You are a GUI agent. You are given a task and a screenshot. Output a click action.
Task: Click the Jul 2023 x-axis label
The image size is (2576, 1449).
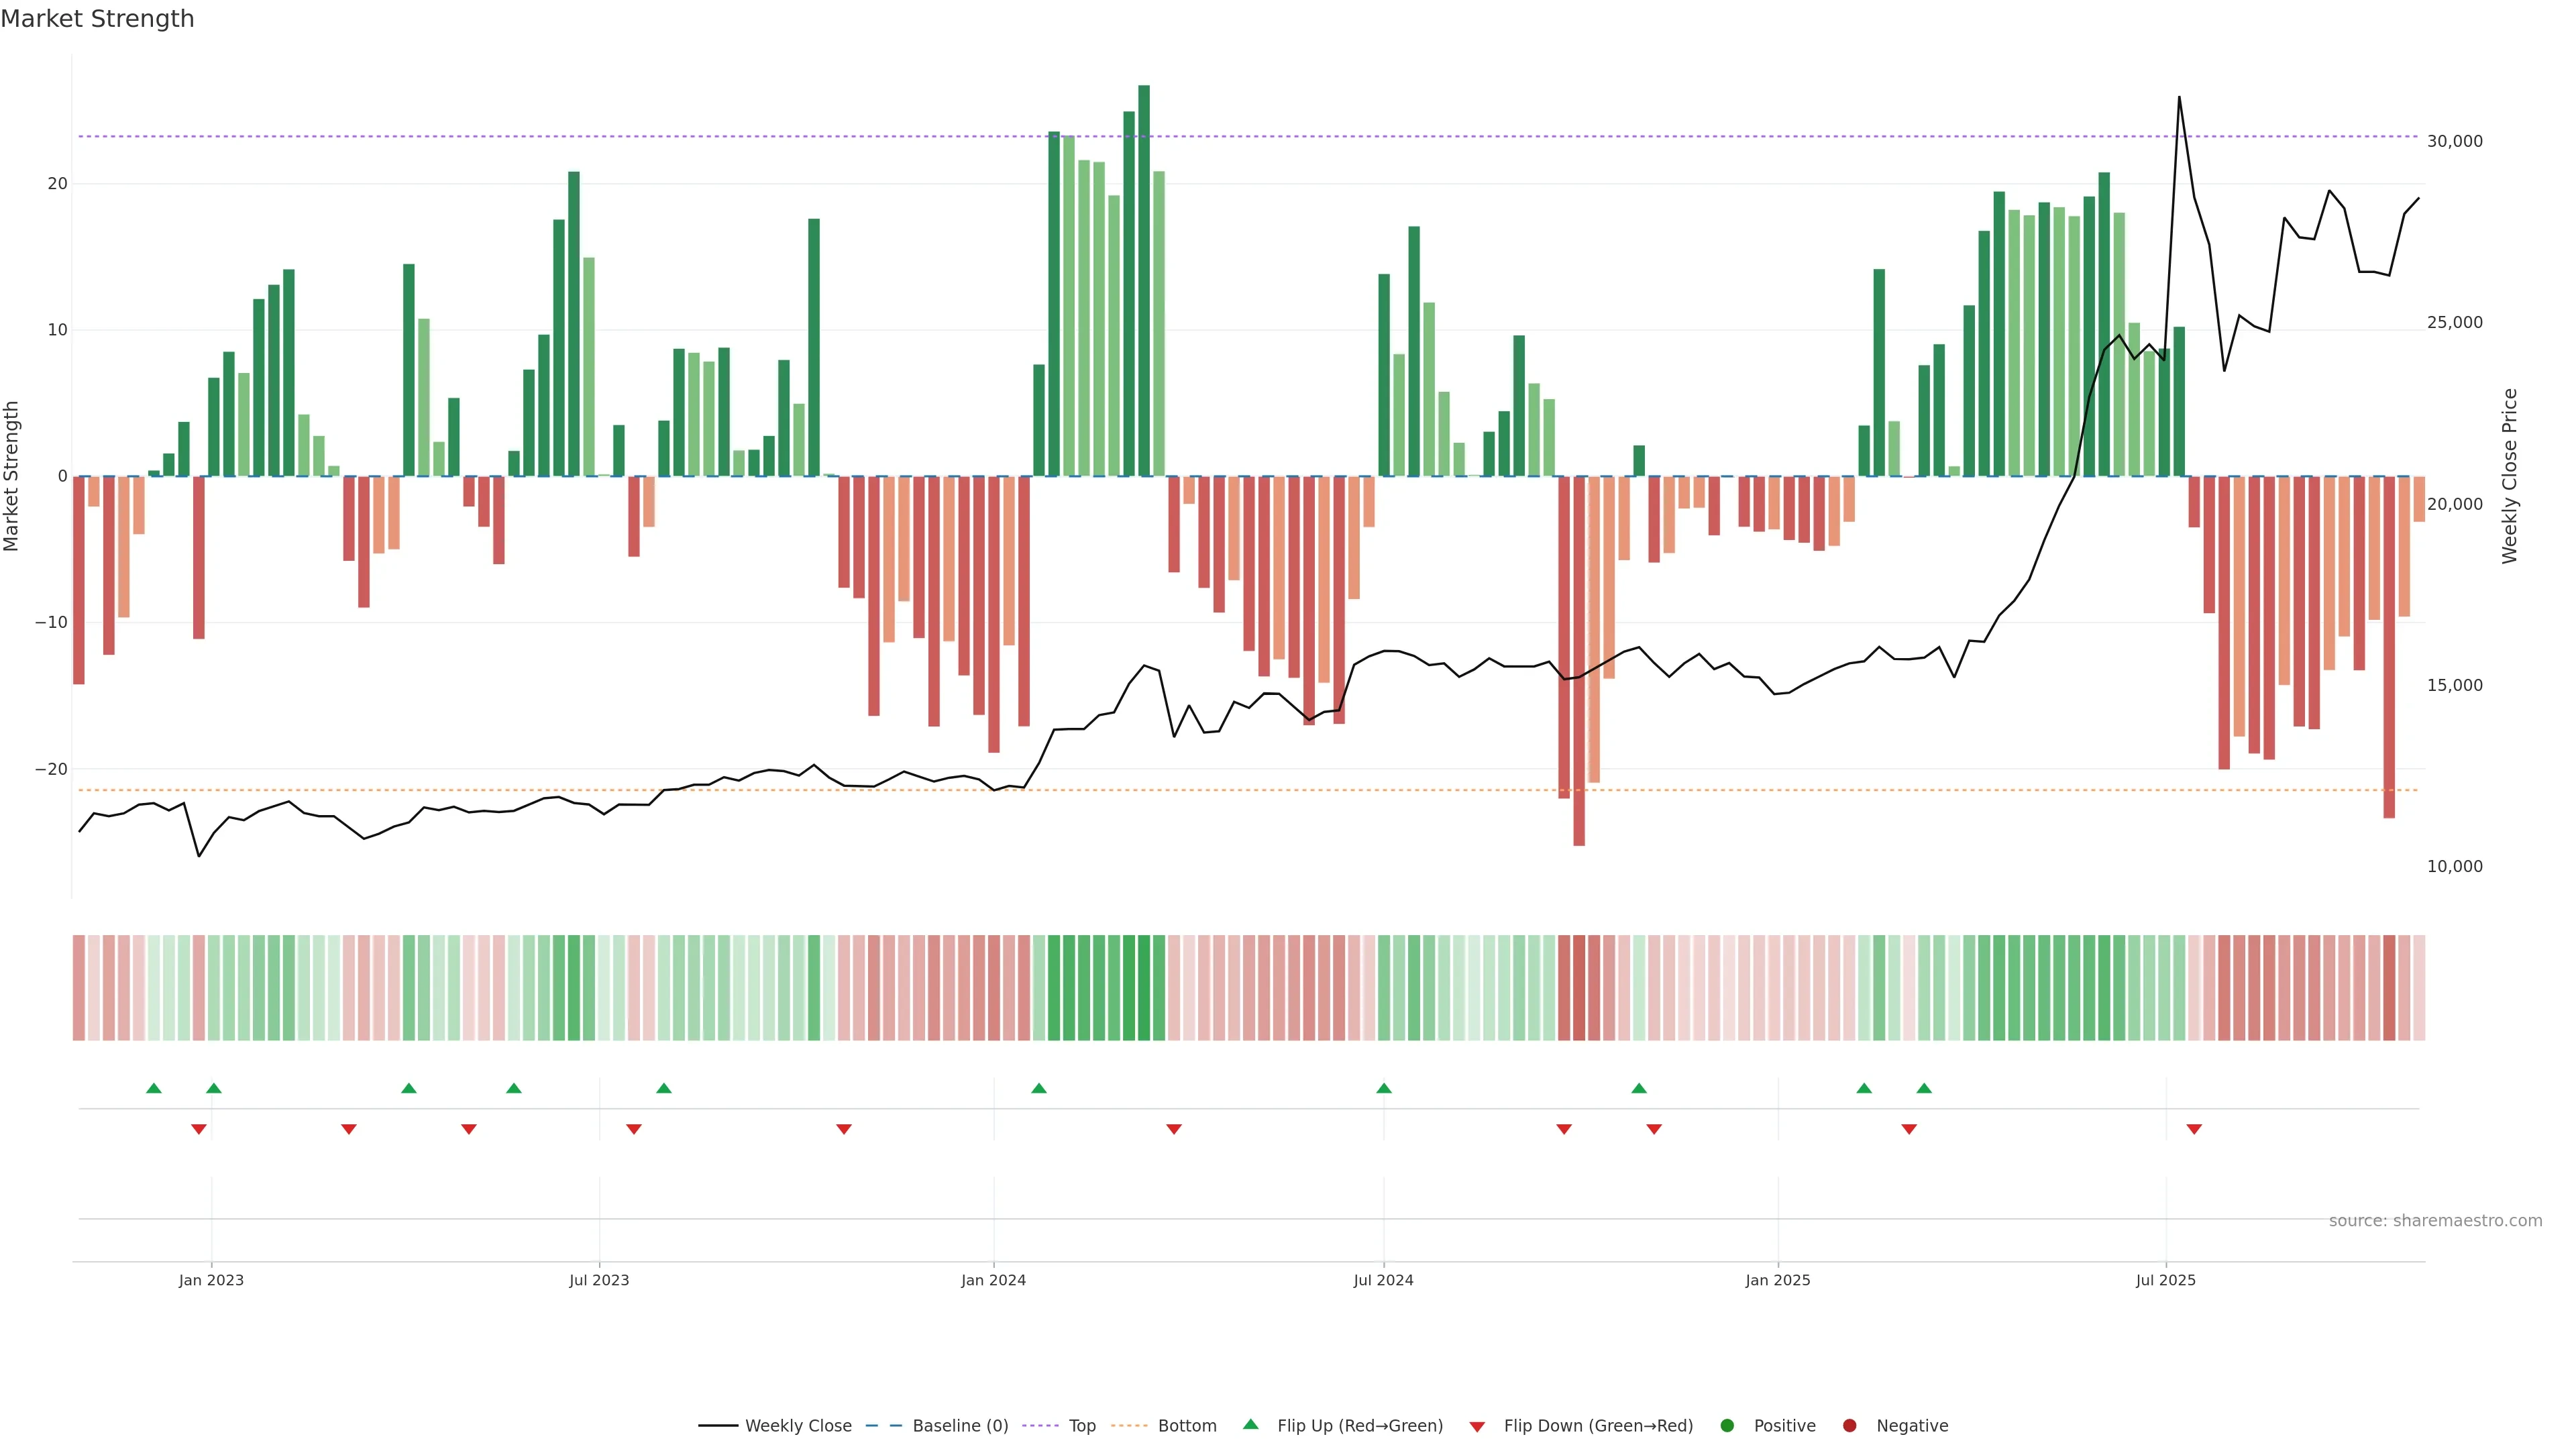(x=599, y=1280)
